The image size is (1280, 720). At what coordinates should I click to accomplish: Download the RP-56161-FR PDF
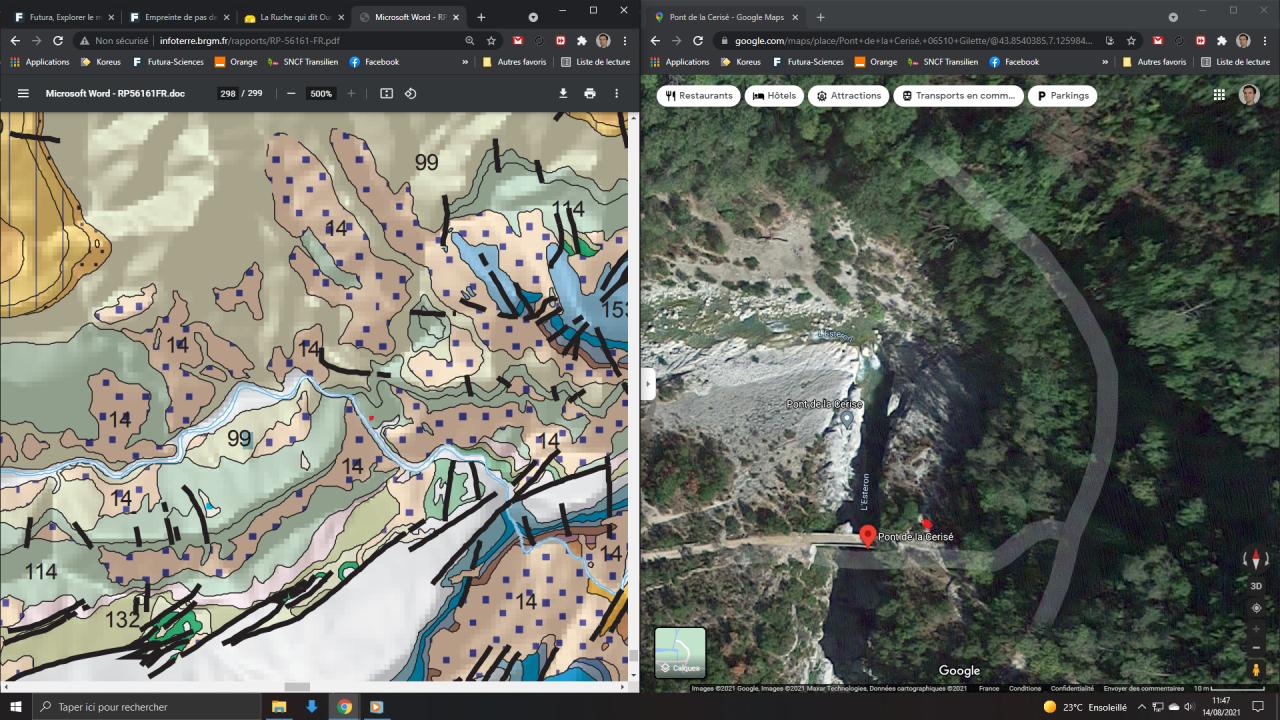tap(563, 94)
